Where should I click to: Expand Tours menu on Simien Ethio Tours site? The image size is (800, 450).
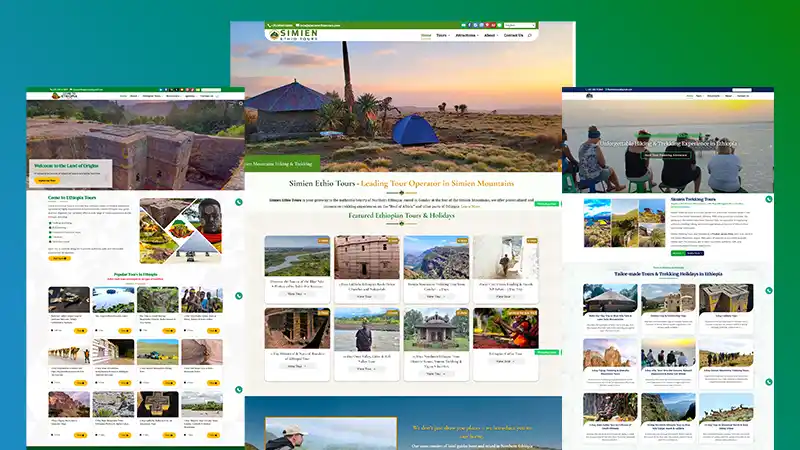point(443,35)
